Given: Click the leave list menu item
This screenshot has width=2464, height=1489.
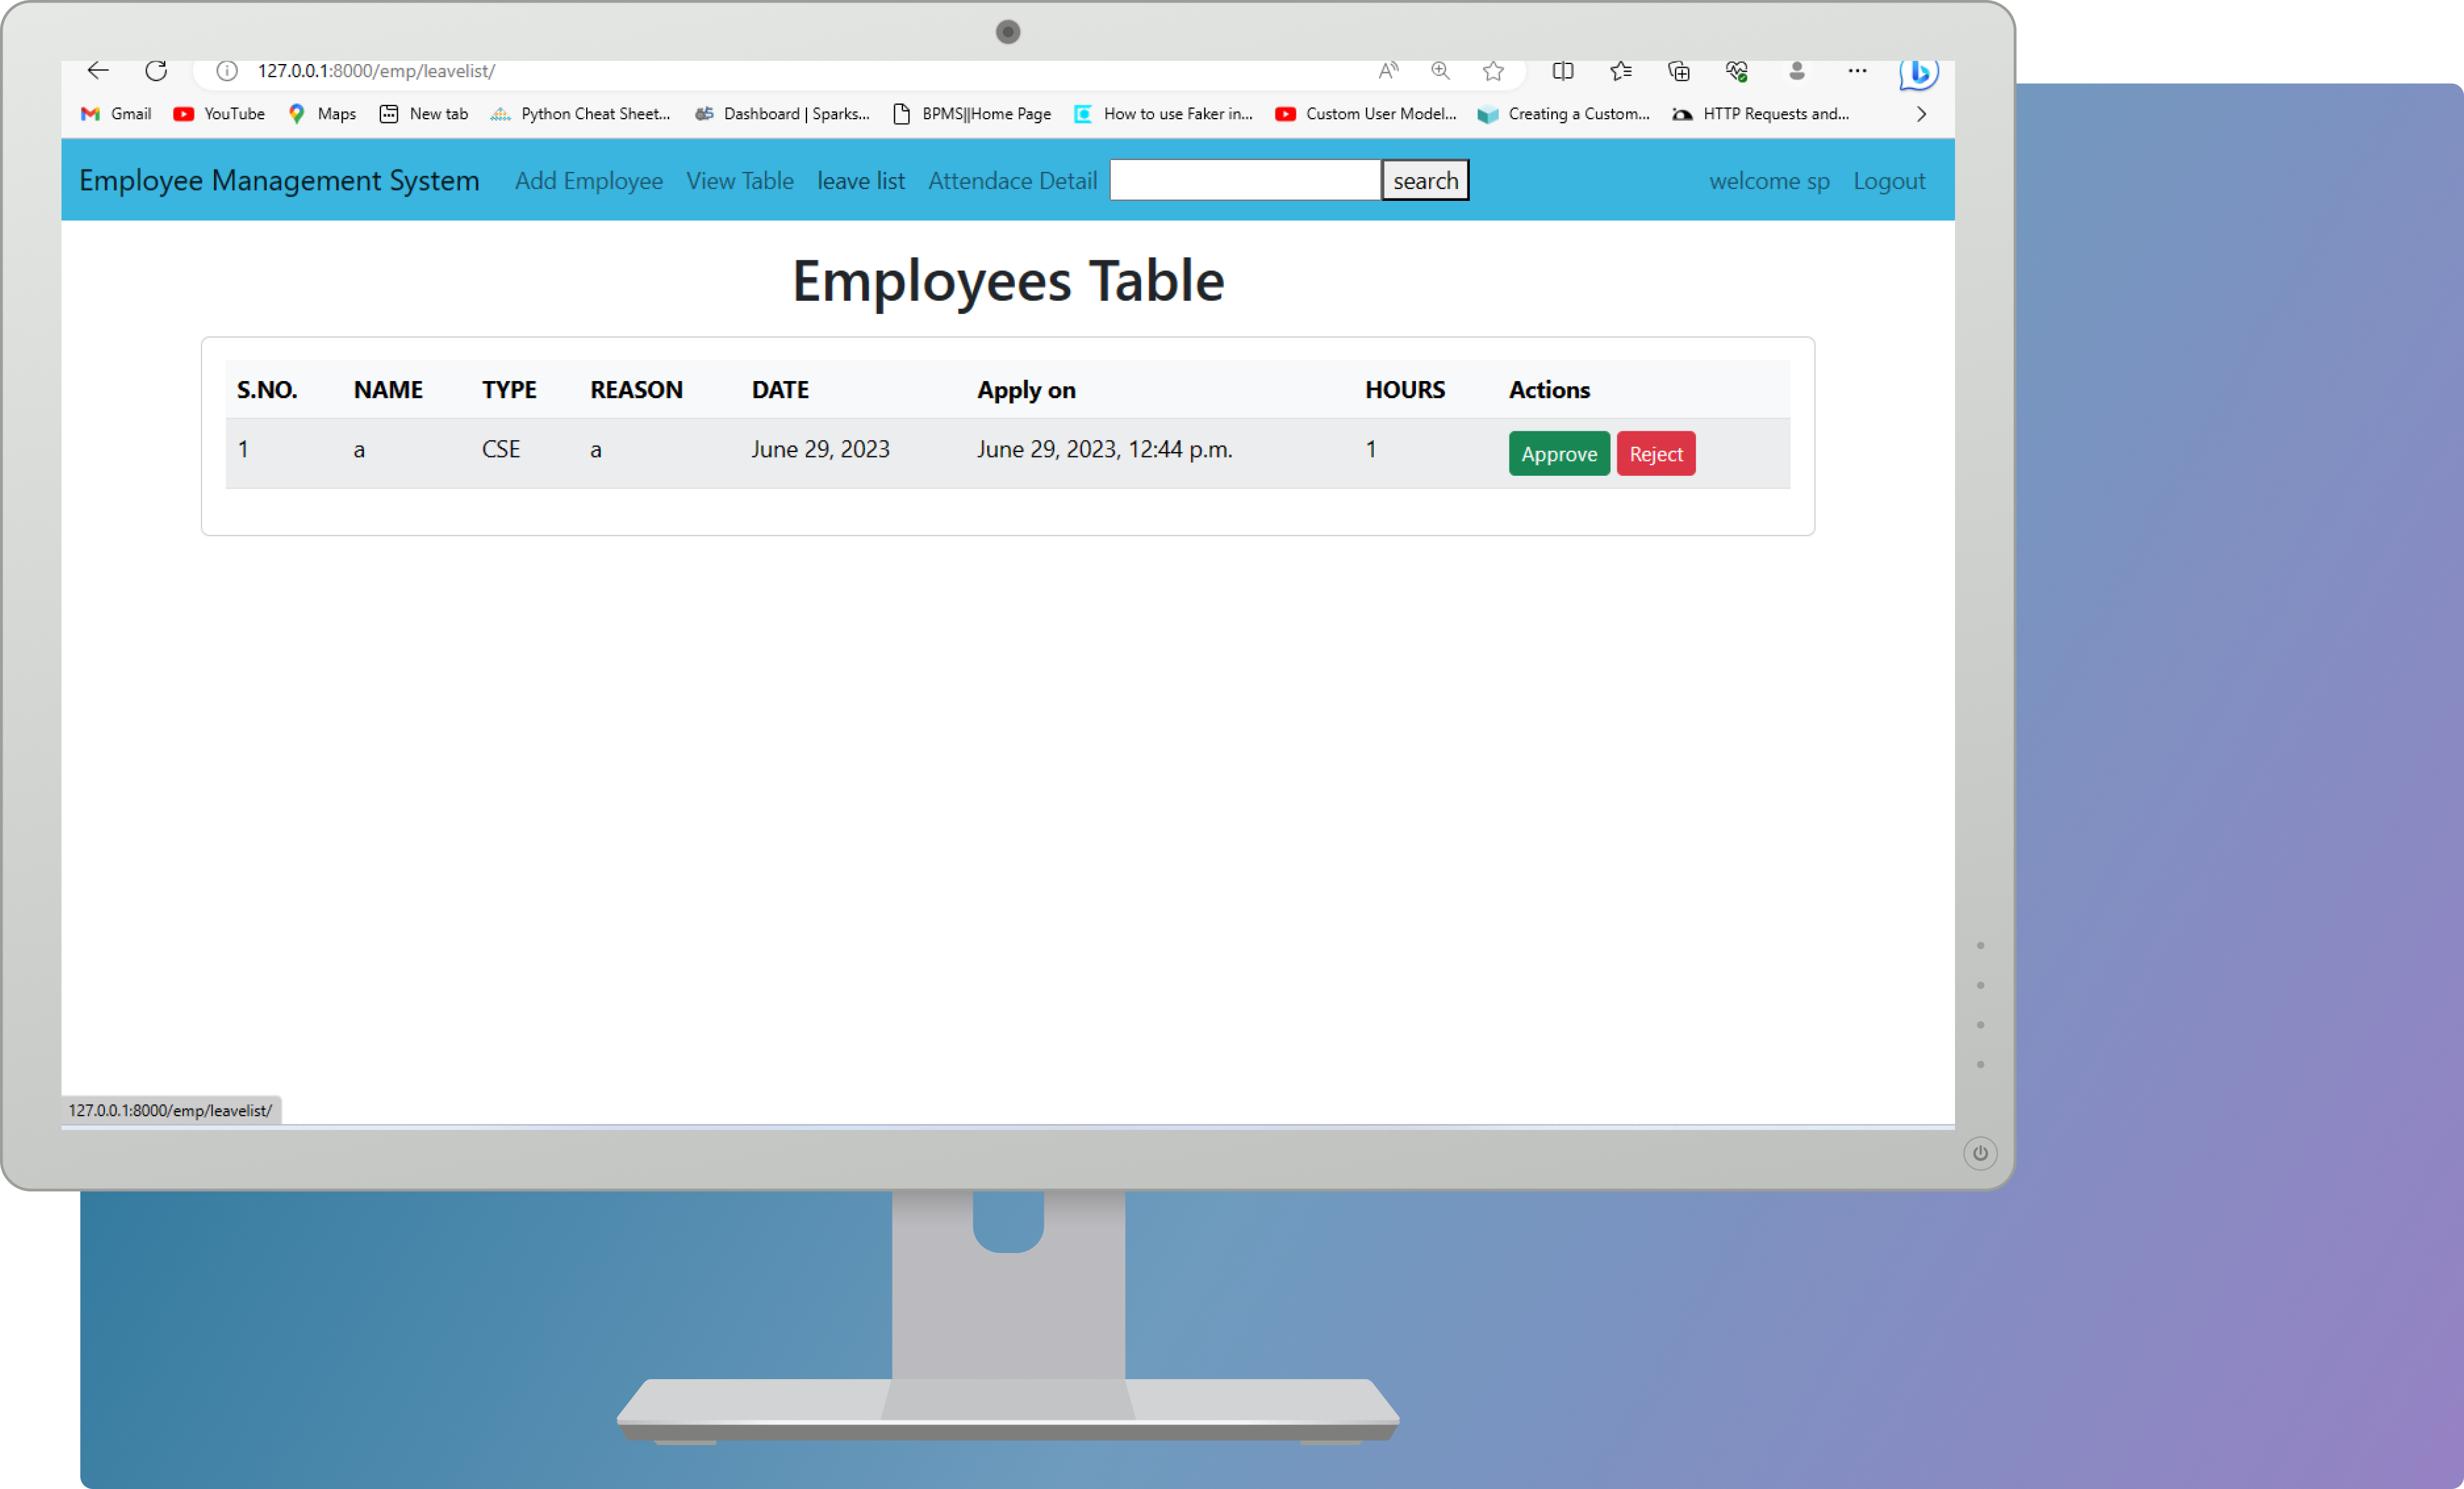Looking at the screenshot, I should click(860, 180).
